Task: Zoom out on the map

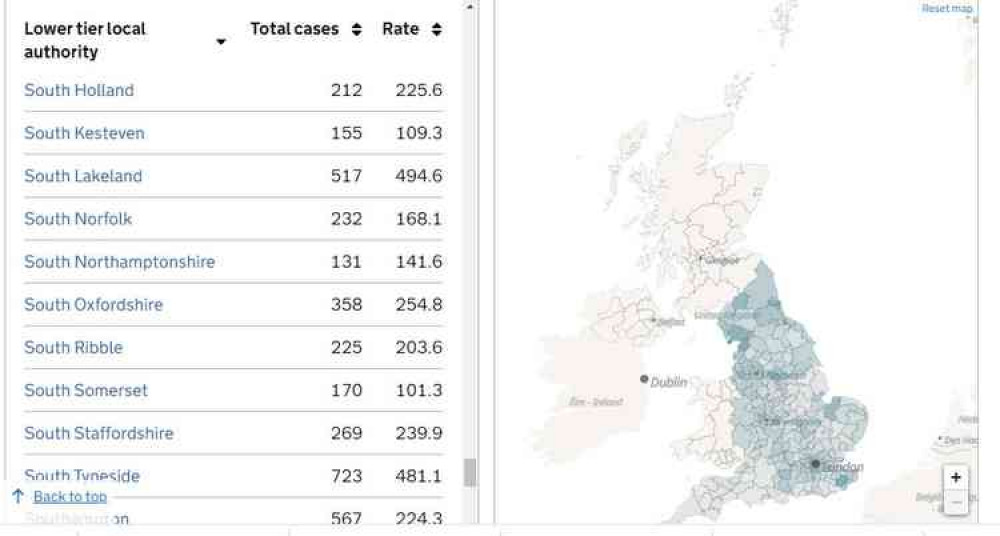Action: click(x=956, y=501)
